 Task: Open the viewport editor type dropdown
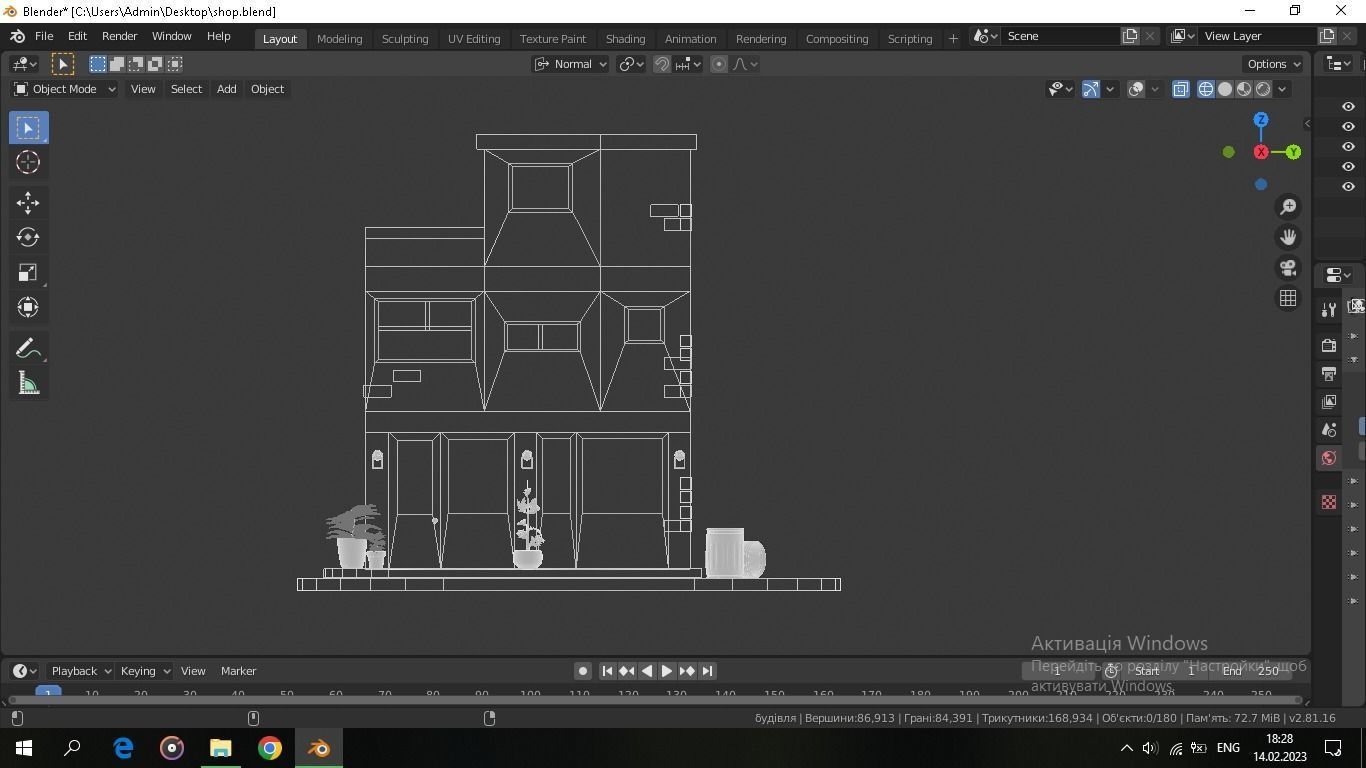point(24,64)
